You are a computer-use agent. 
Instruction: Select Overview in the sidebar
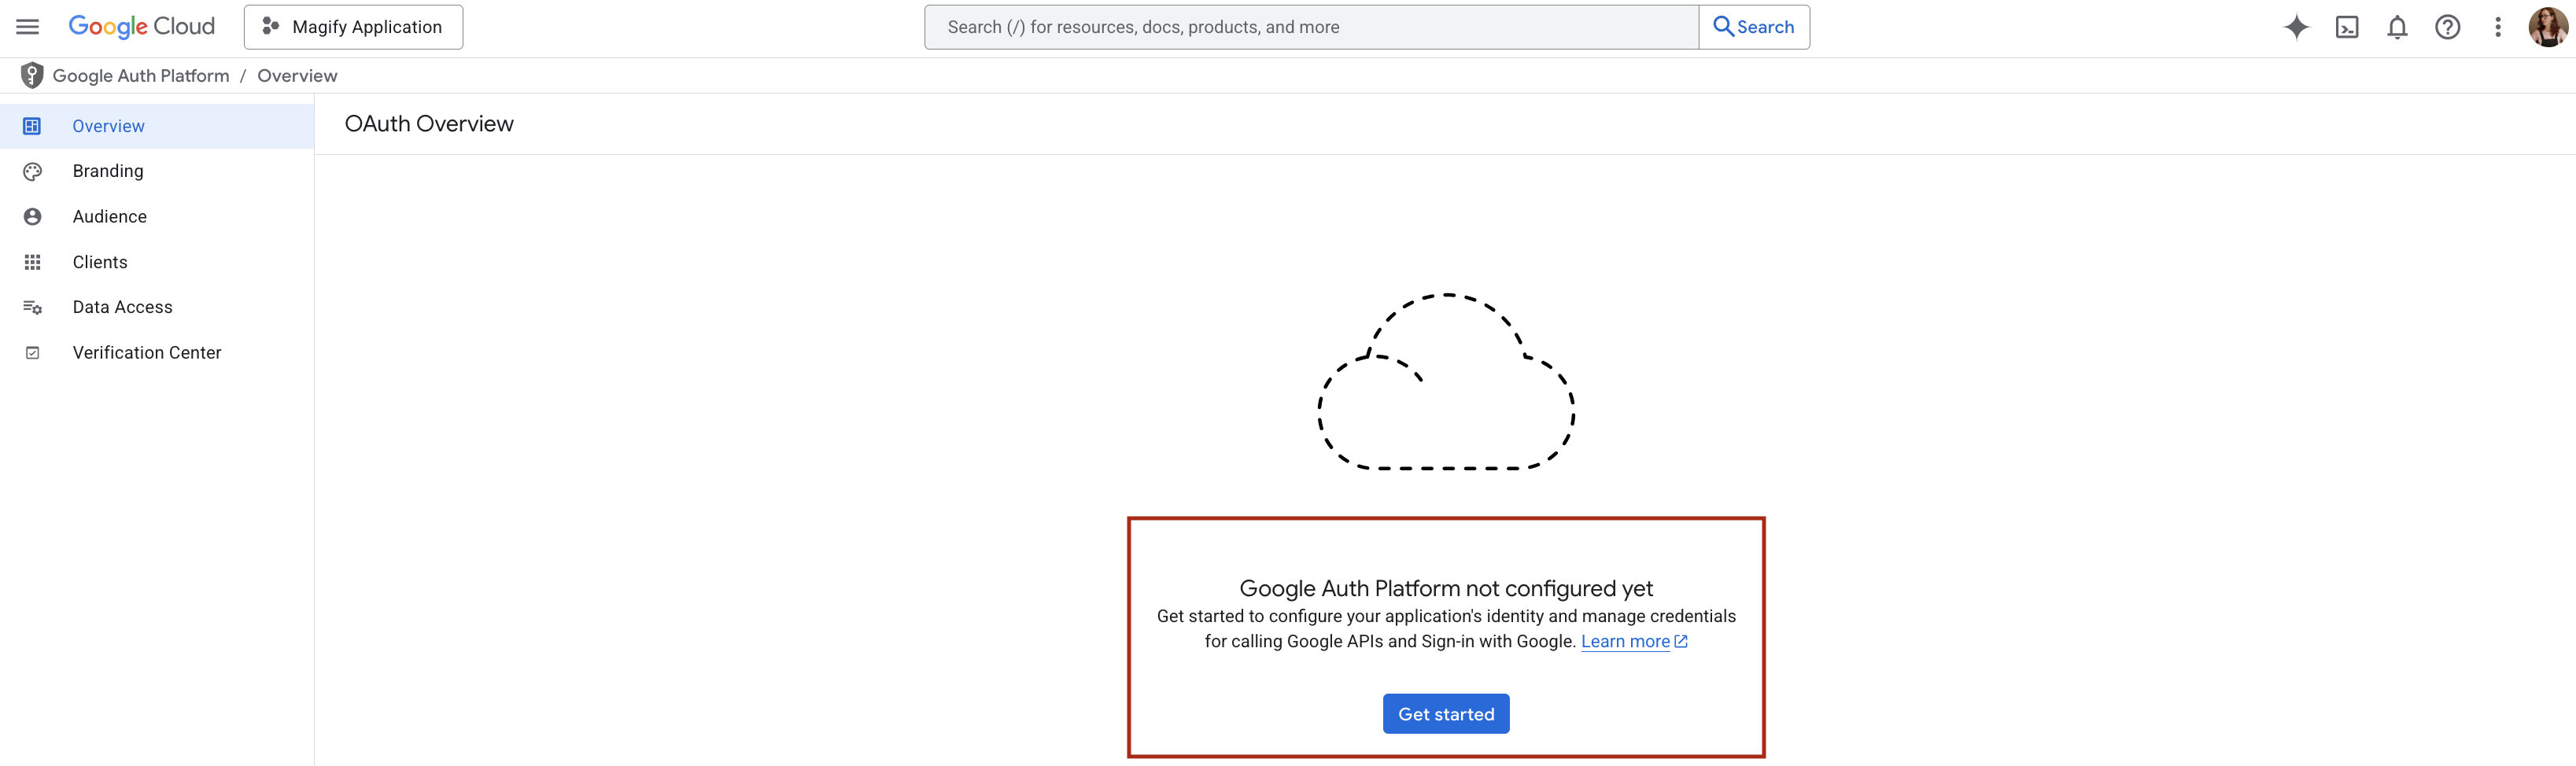coord(108,126)
